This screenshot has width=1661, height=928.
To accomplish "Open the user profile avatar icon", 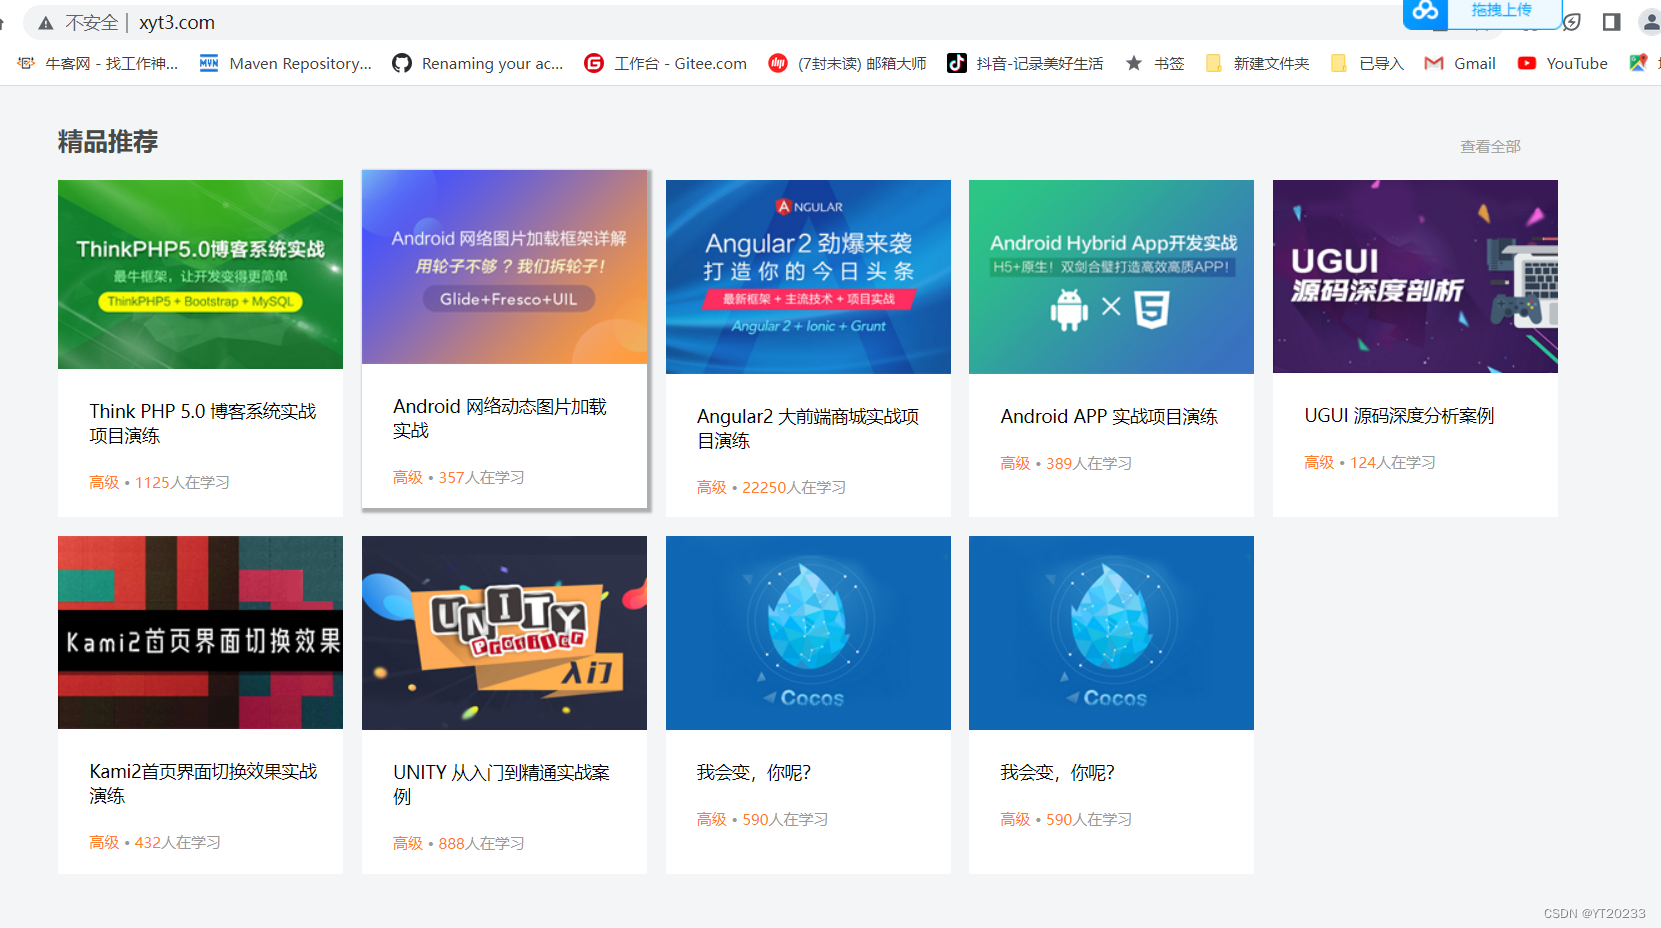I will click(1650, 22).
